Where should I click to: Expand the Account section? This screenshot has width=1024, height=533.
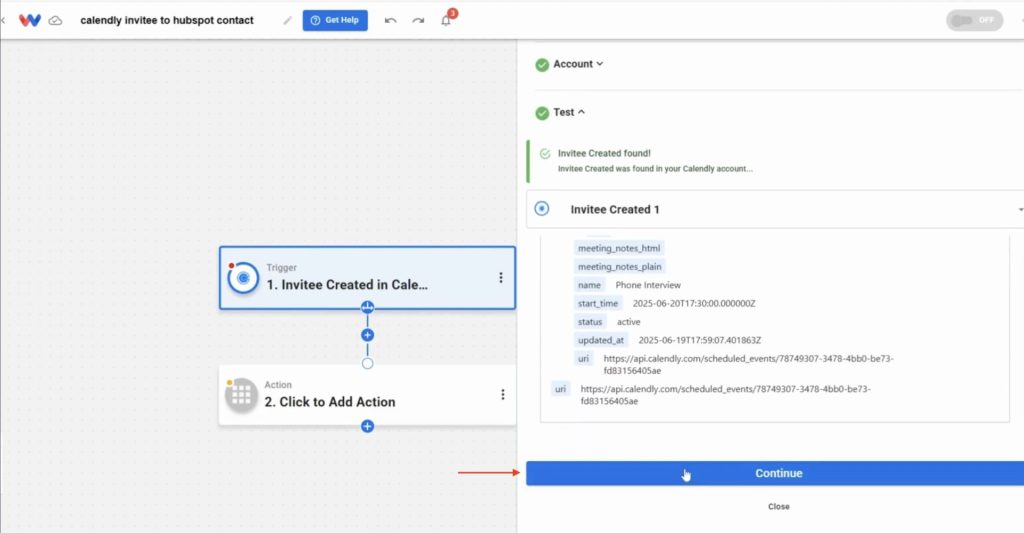[578, 64]
